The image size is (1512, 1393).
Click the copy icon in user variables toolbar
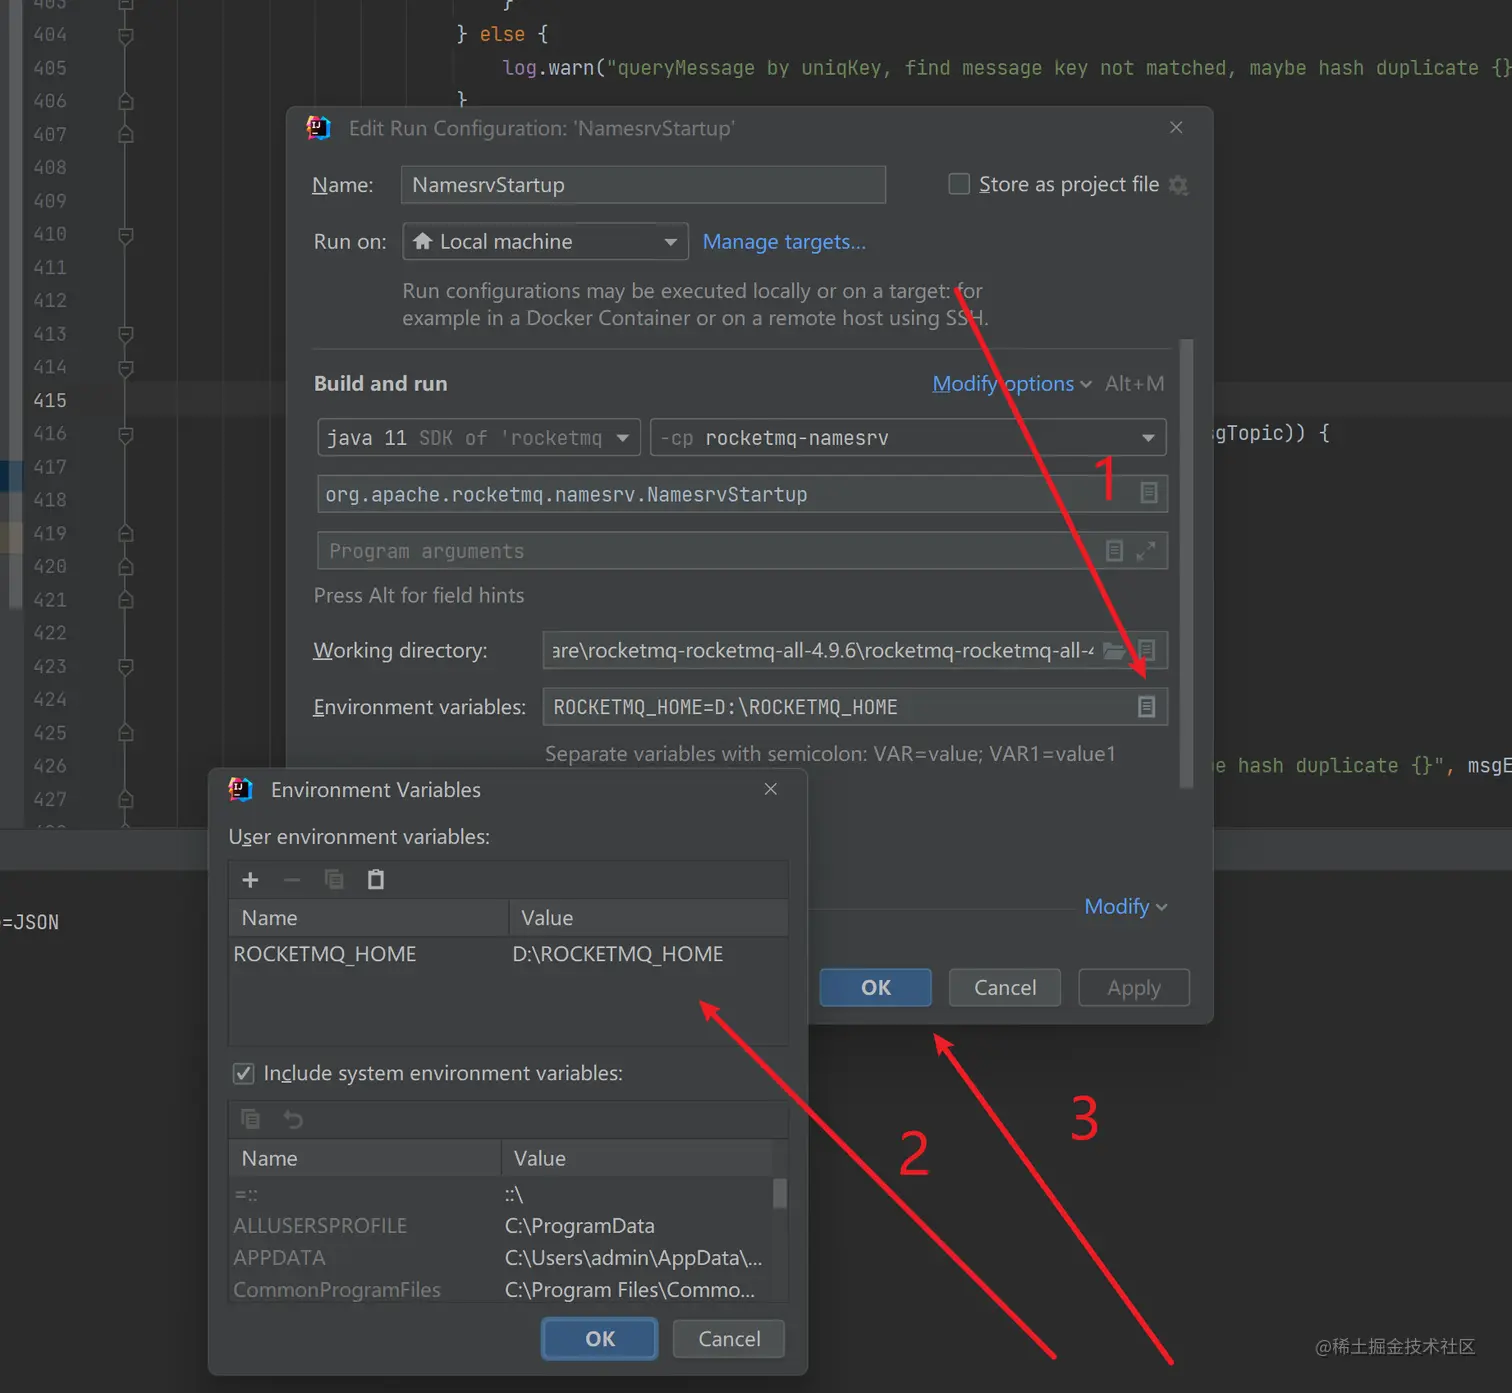334,880
